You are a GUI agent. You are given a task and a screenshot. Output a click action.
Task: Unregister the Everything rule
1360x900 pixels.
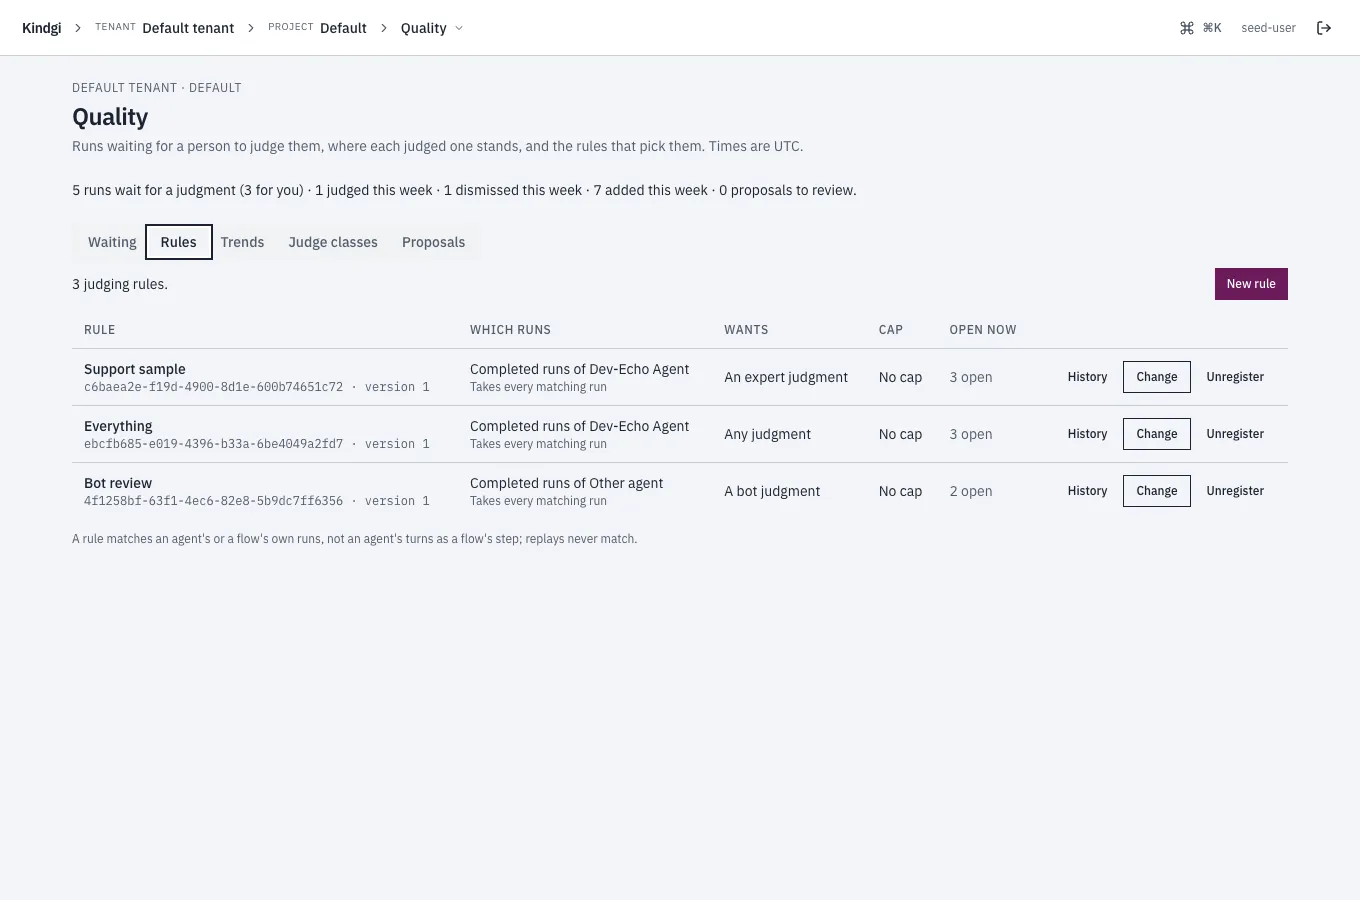coord(1235,434)
